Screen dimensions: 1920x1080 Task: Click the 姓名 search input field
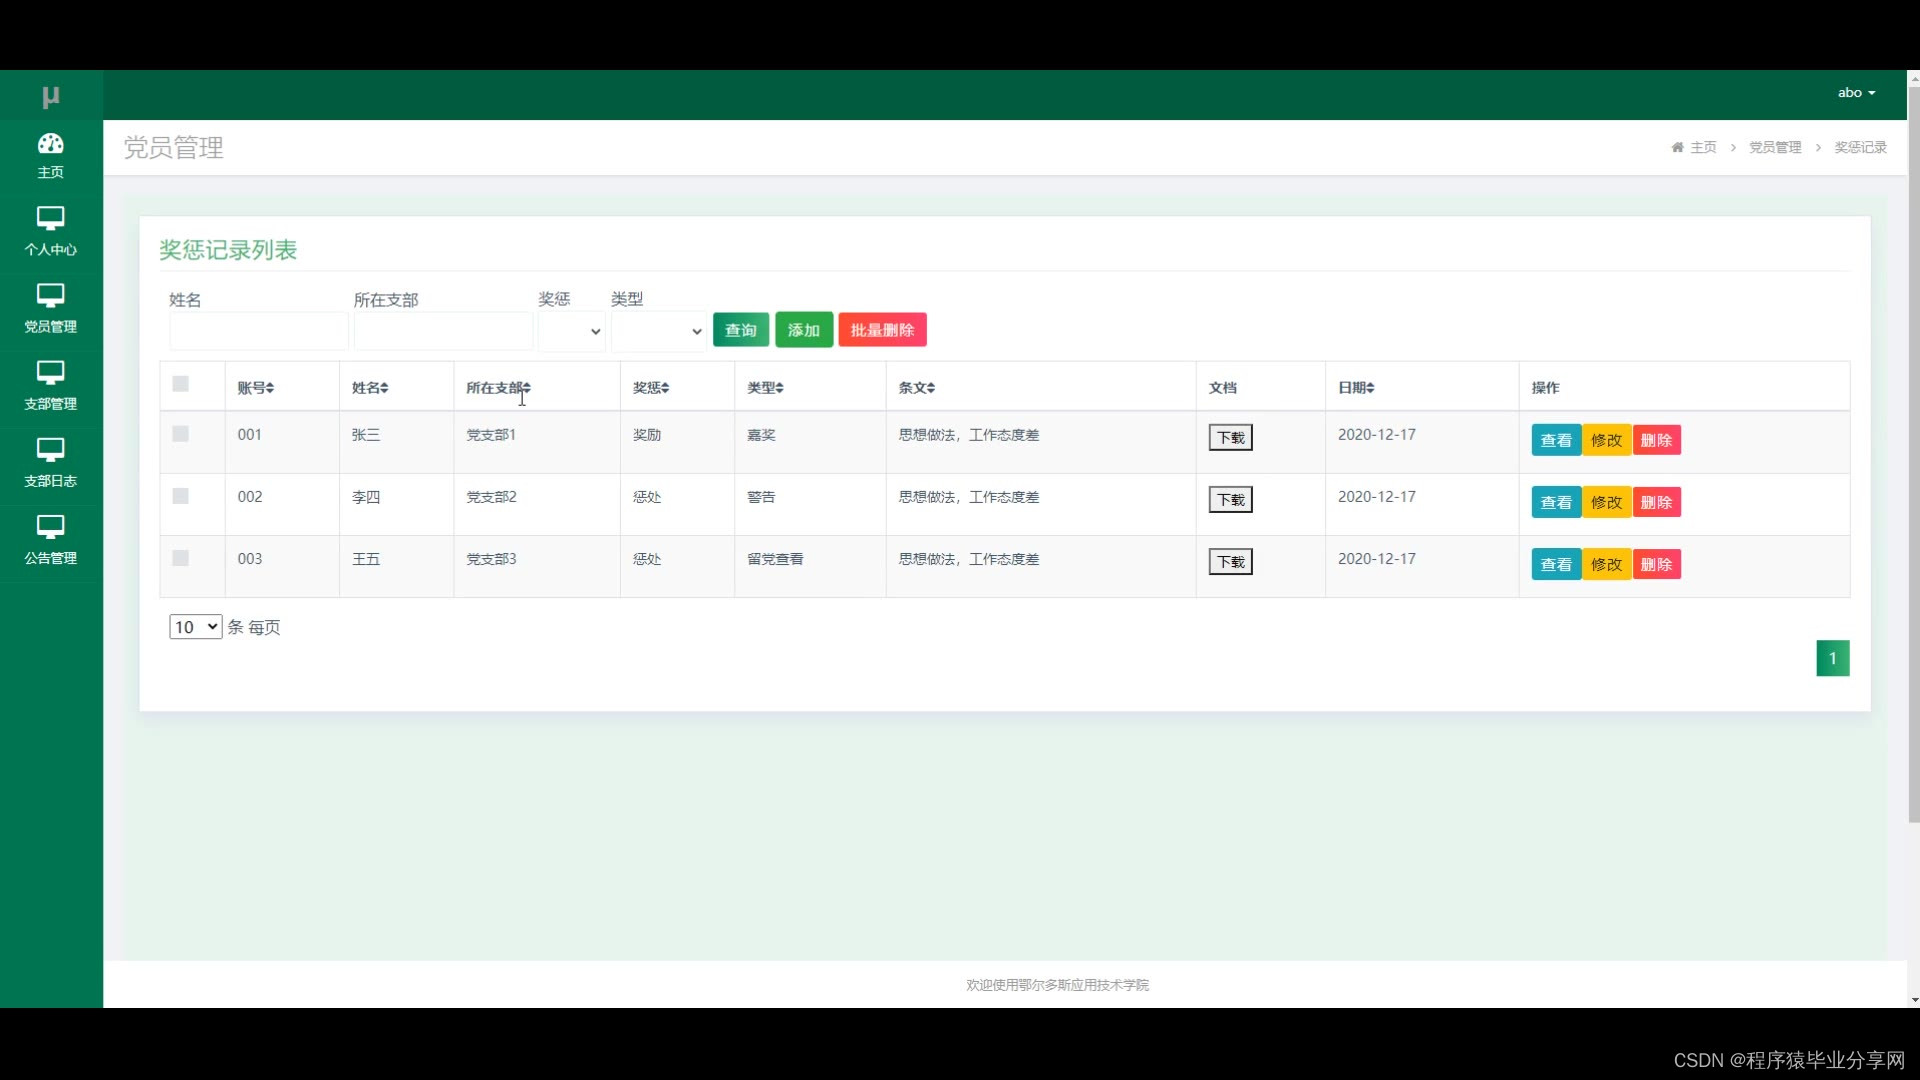(x=259, y=331)
